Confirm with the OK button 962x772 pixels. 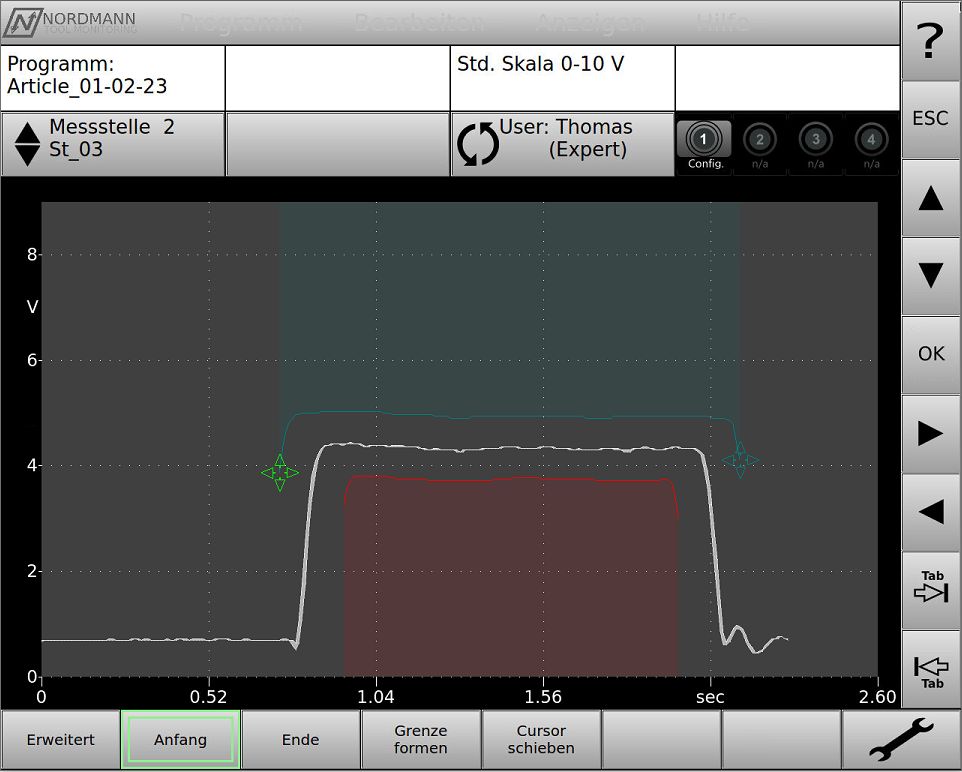click(930, 354)
